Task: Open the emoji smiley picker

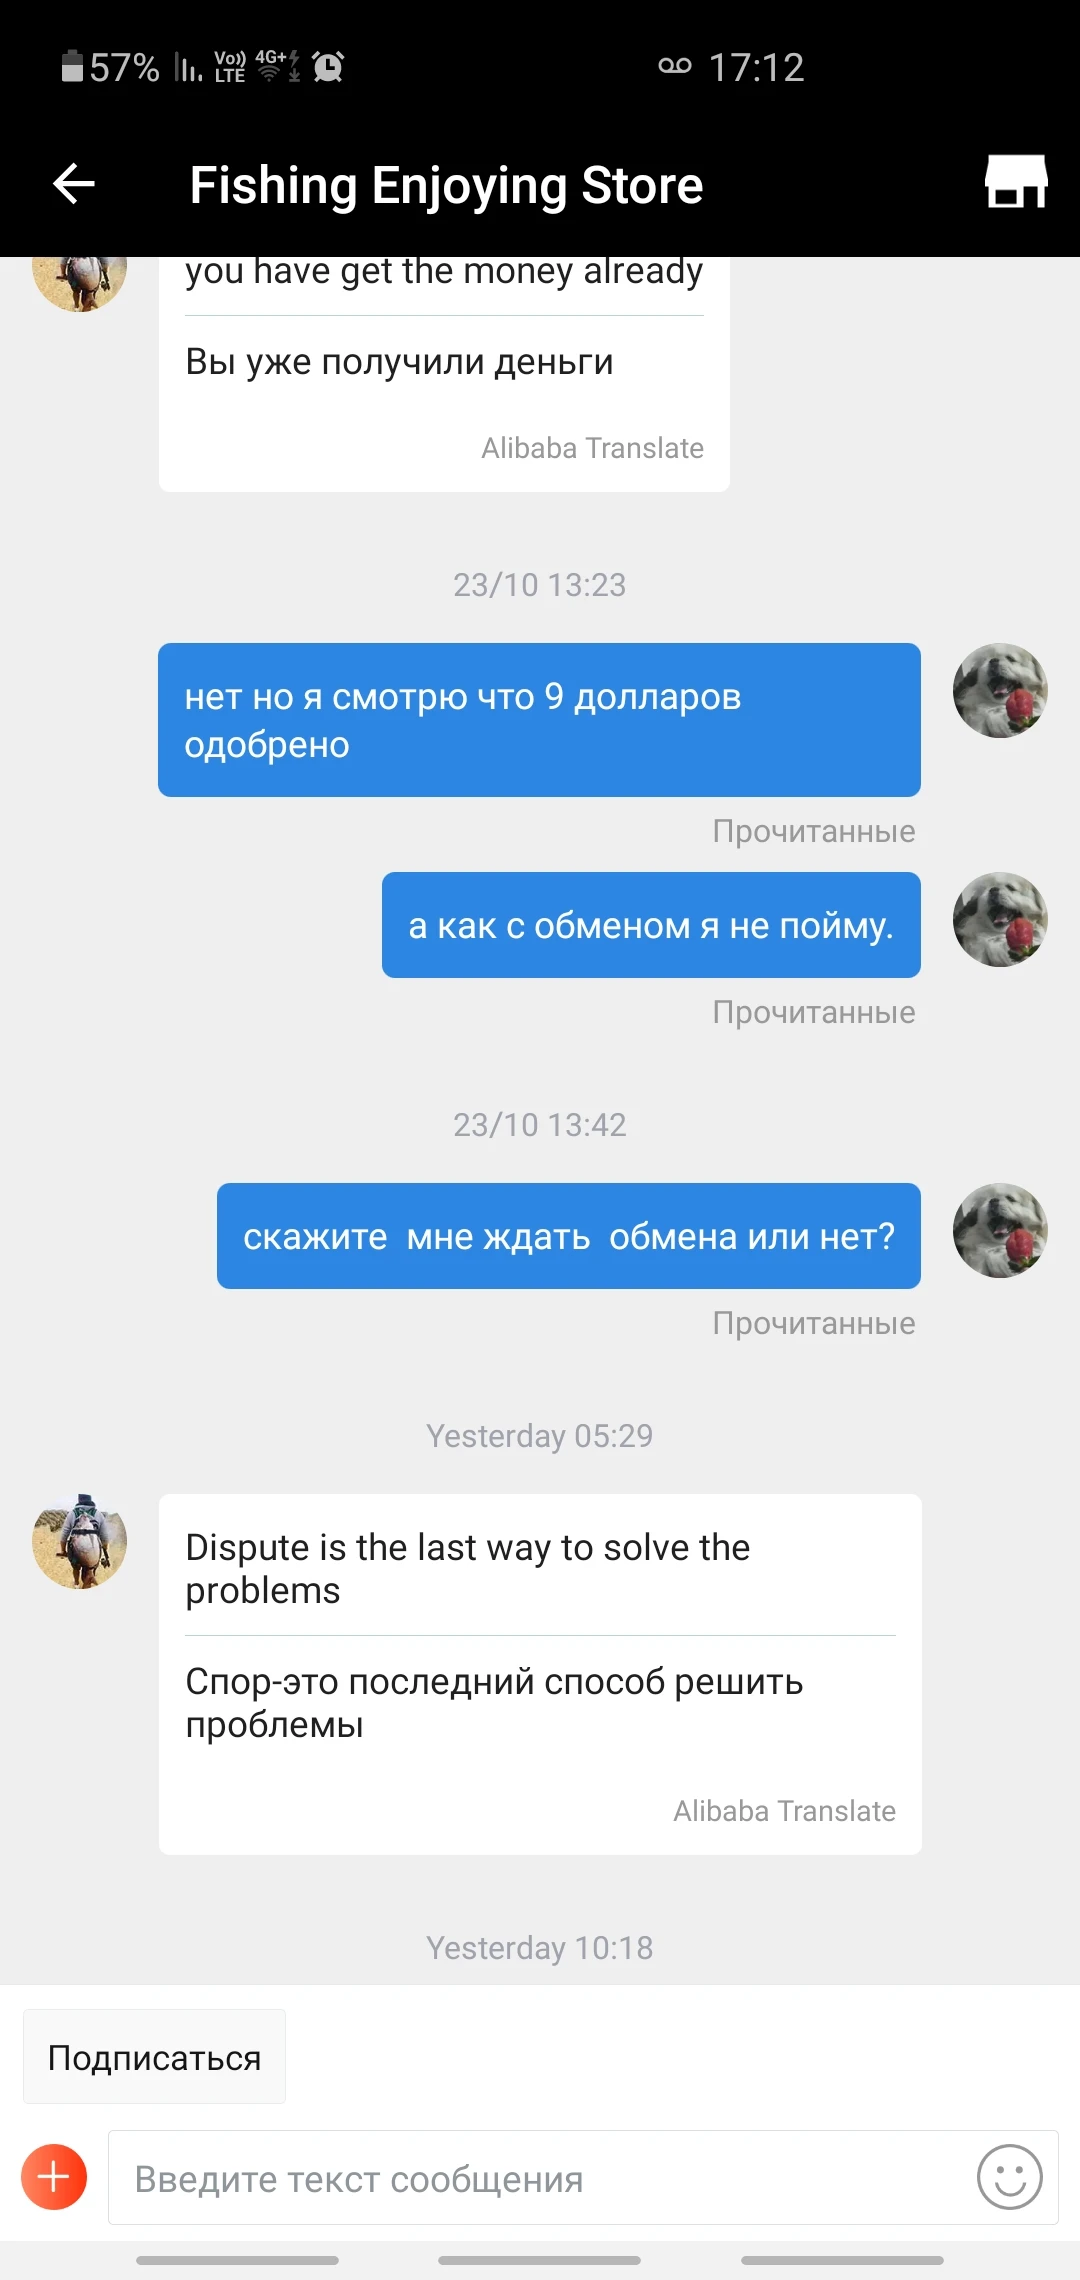Action: (1010, 2177)
